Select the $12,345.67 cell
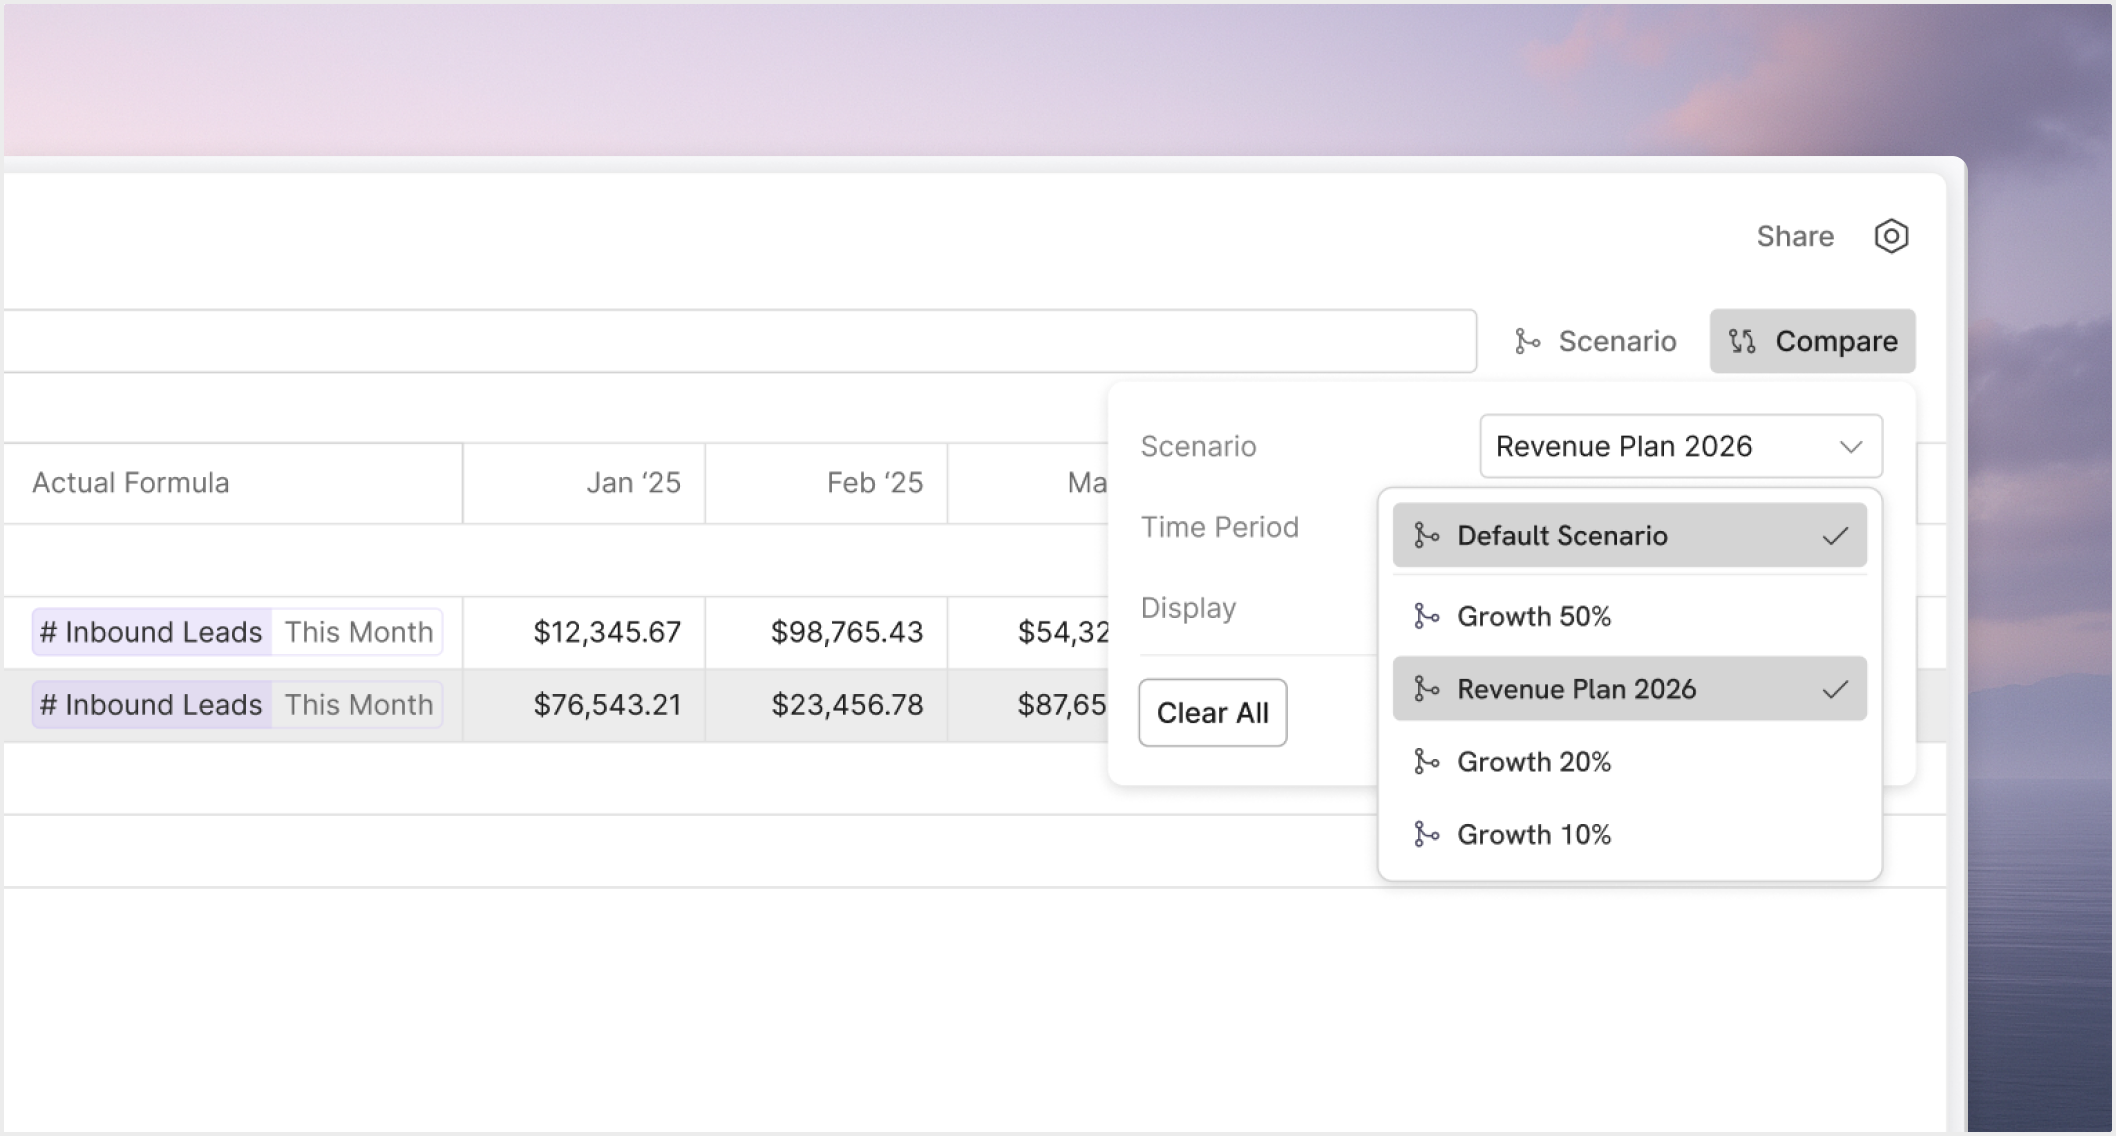The width and height of the screenshot is (2116, 1136). [x=584, y=632]
